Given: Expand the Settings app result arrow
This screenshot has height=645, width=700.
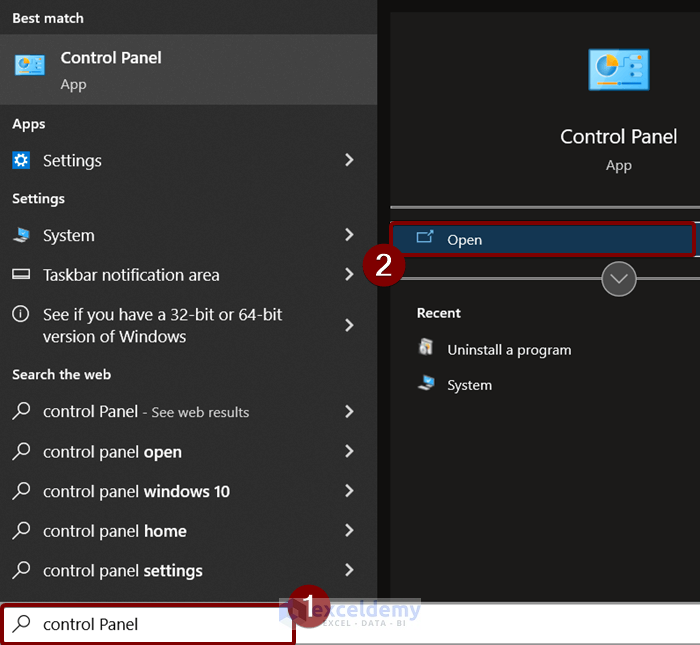Looking at the screenshot, I should coord(350,160).
